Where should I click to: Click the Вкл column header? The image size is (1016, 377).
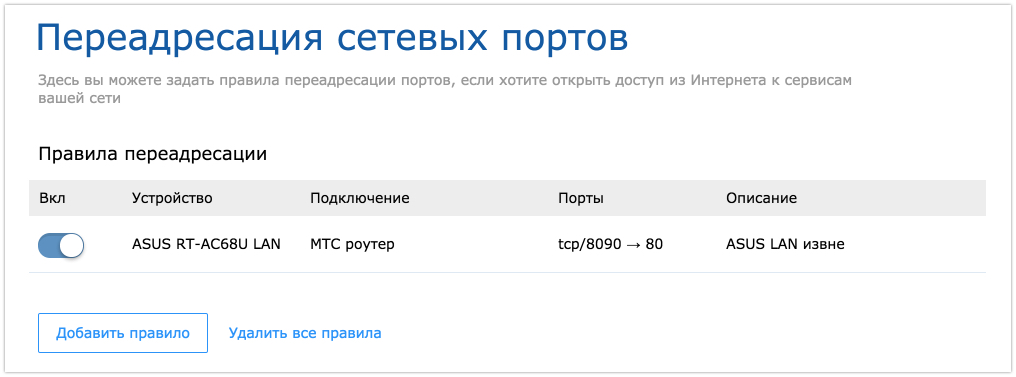(x=52, y=198)
